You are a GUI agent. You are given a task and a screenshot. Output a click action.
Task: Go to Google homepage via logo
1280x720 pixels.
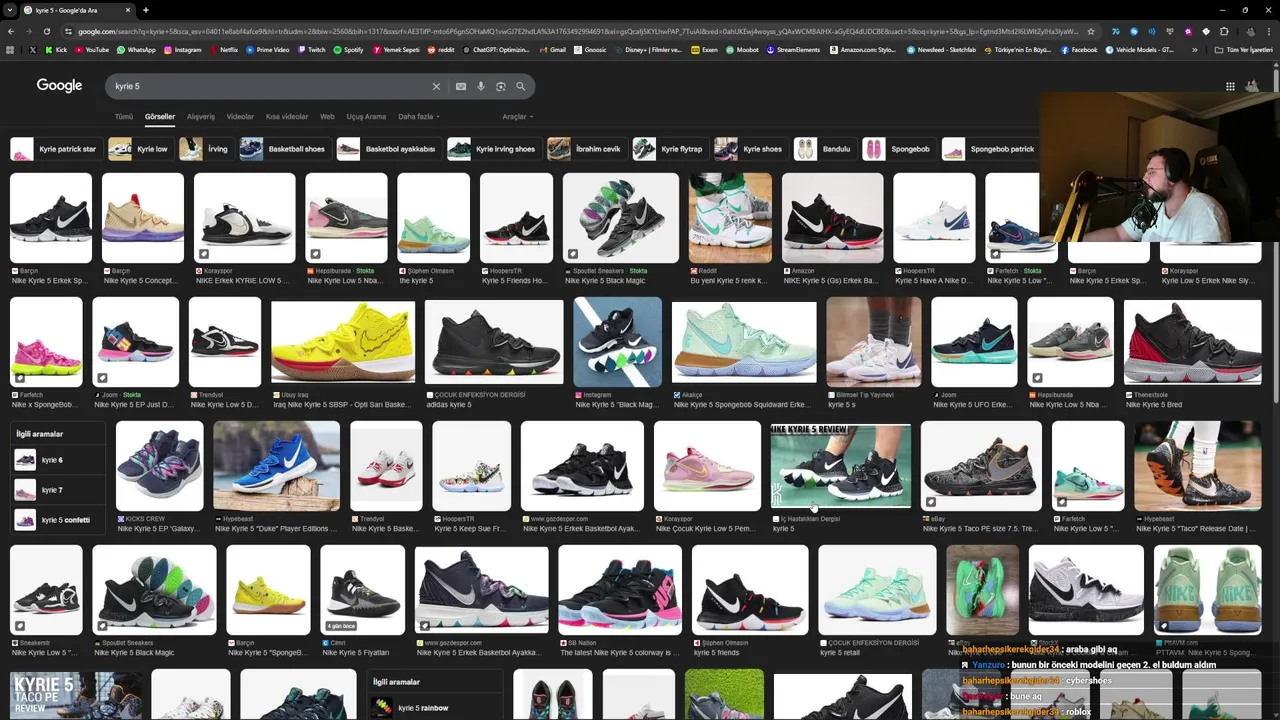[60, 86]
